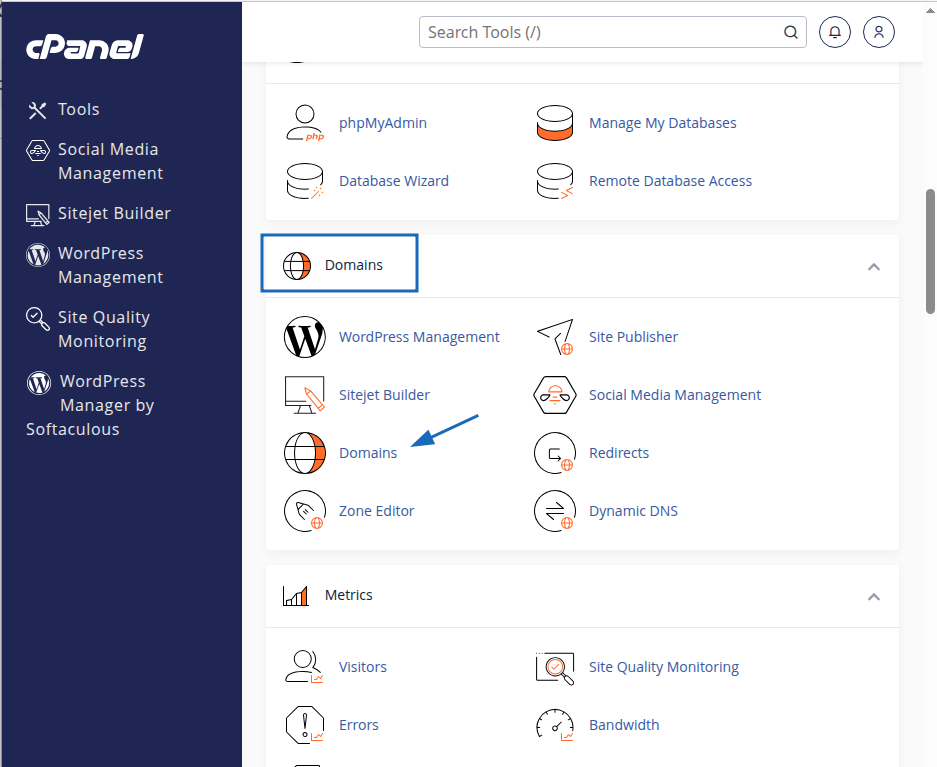Image resolution: width=937 pixels, height=767 pixels.
Task: Open Sitejet Builder from the sidebar
Action: point(113,214)
